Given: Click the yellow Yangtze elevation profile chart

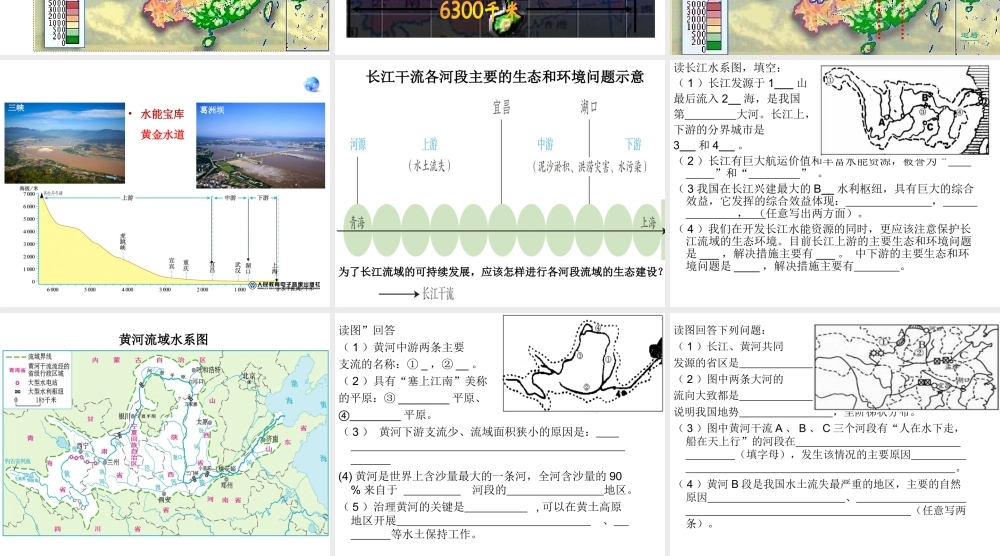Looking at the screenshot, I should pyautogui.click(x=159, y=241).
